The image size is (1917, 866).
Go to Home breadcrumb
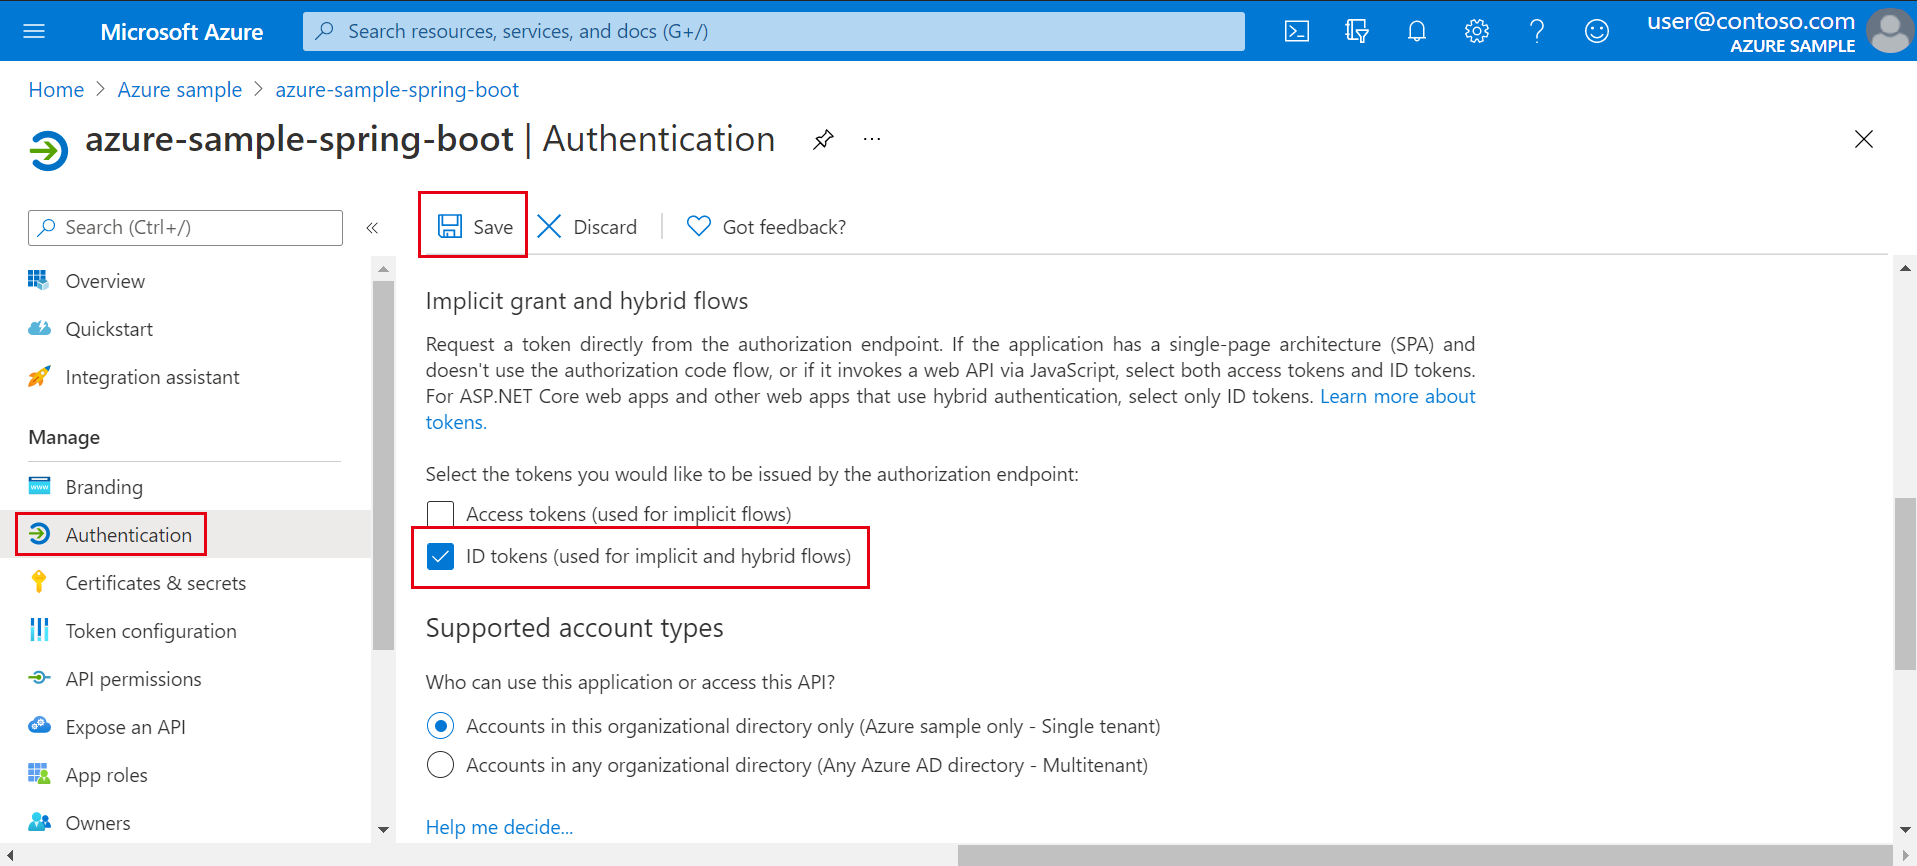point(56,90)
